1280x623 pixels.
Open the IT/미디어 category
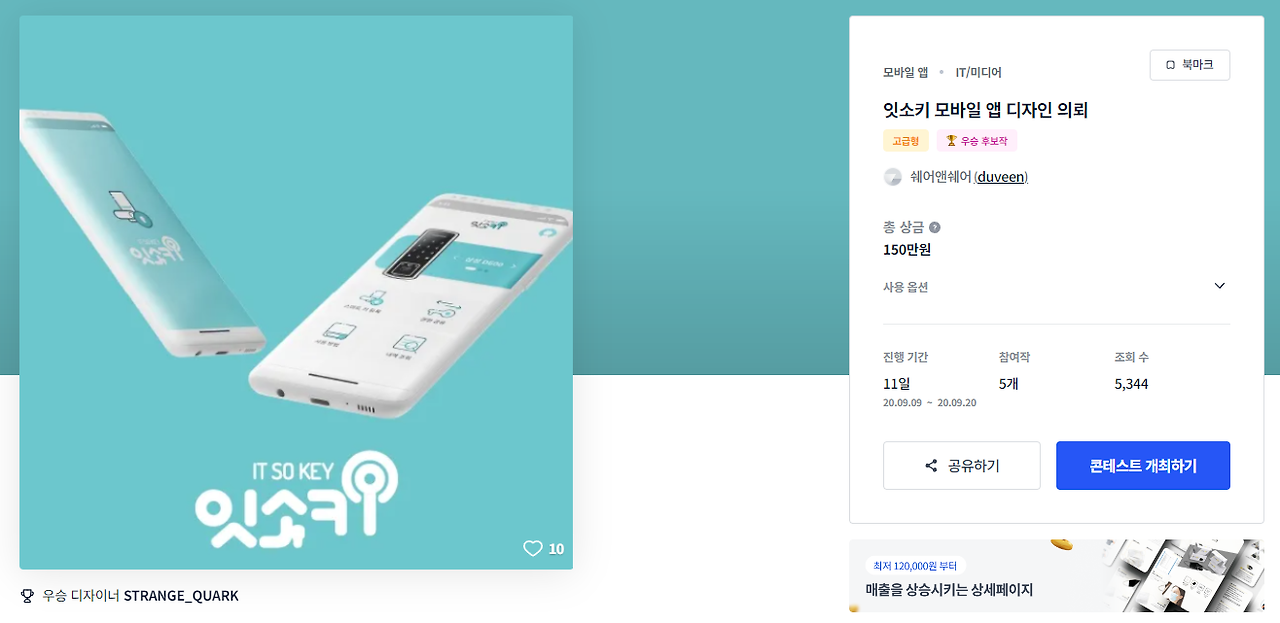978,72
